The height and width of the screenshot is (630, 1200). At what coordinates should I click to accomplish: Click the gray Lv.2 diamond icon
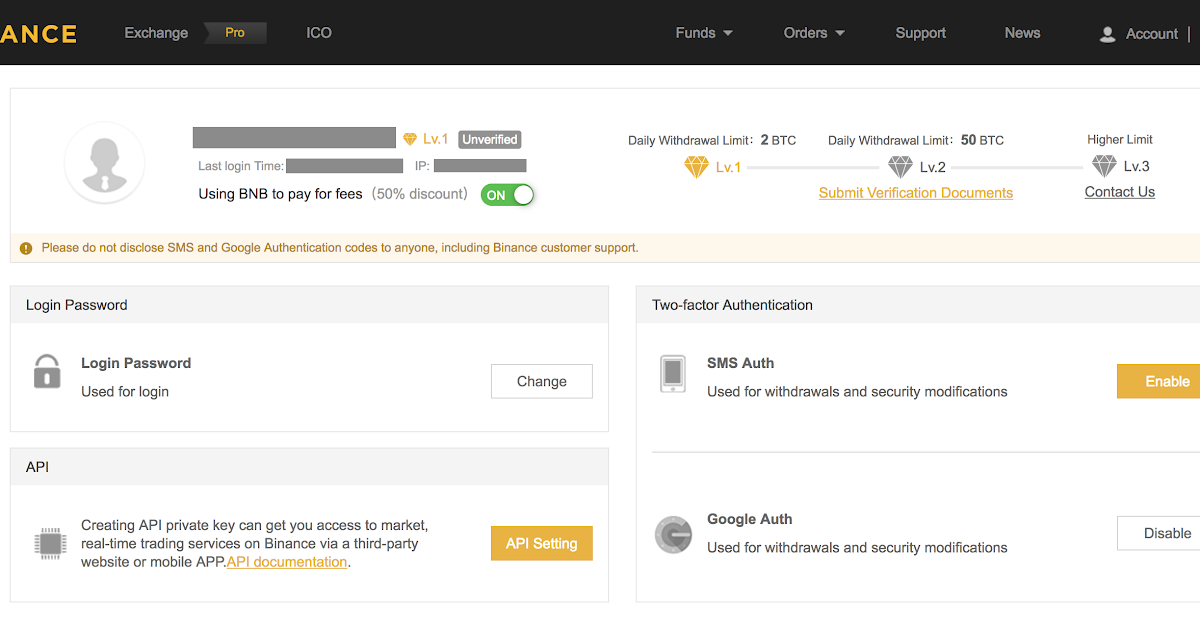[x=900, y=167]
